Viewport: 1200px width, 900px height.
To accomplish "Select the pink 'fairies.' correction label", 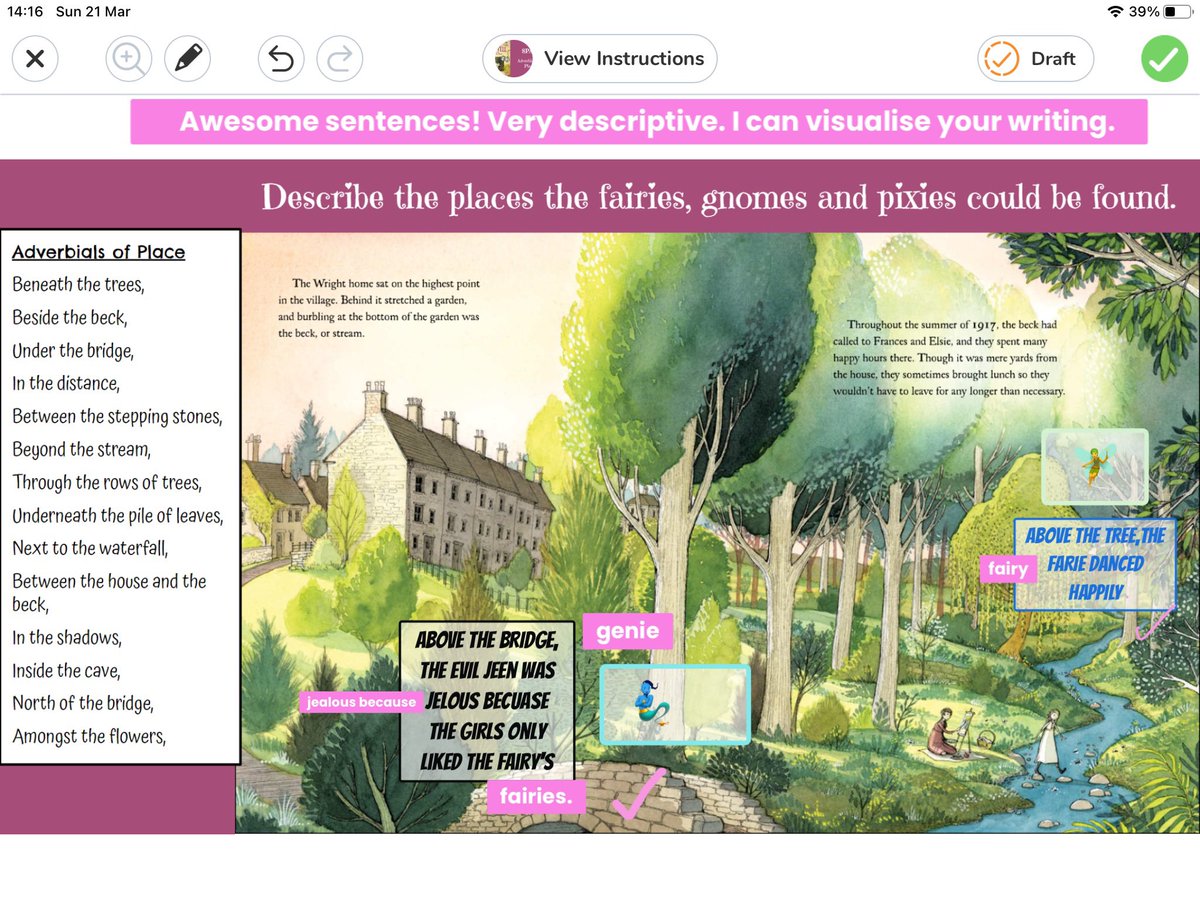I will tap(536, 797).
